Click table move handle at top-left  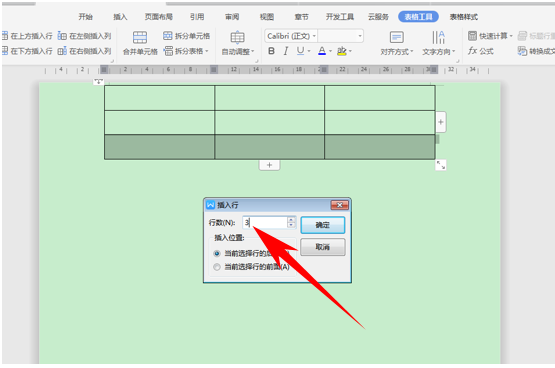pyautogui.click(x=98, y=82)
